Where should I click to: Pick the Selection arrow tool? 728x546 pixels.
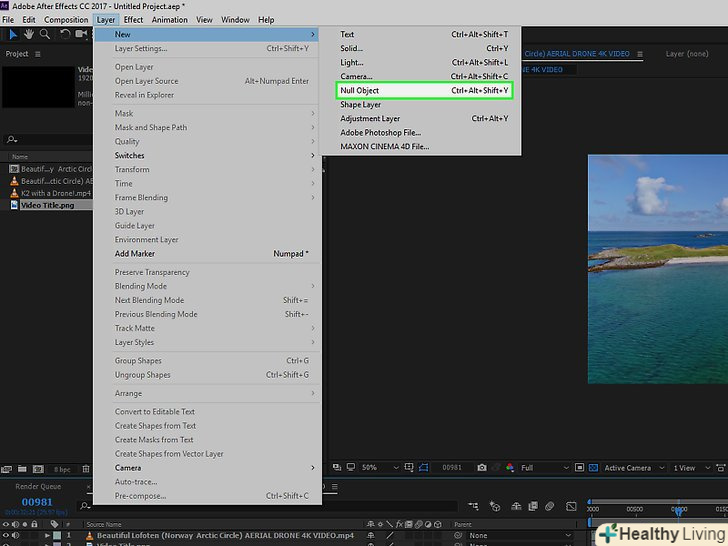11,35
